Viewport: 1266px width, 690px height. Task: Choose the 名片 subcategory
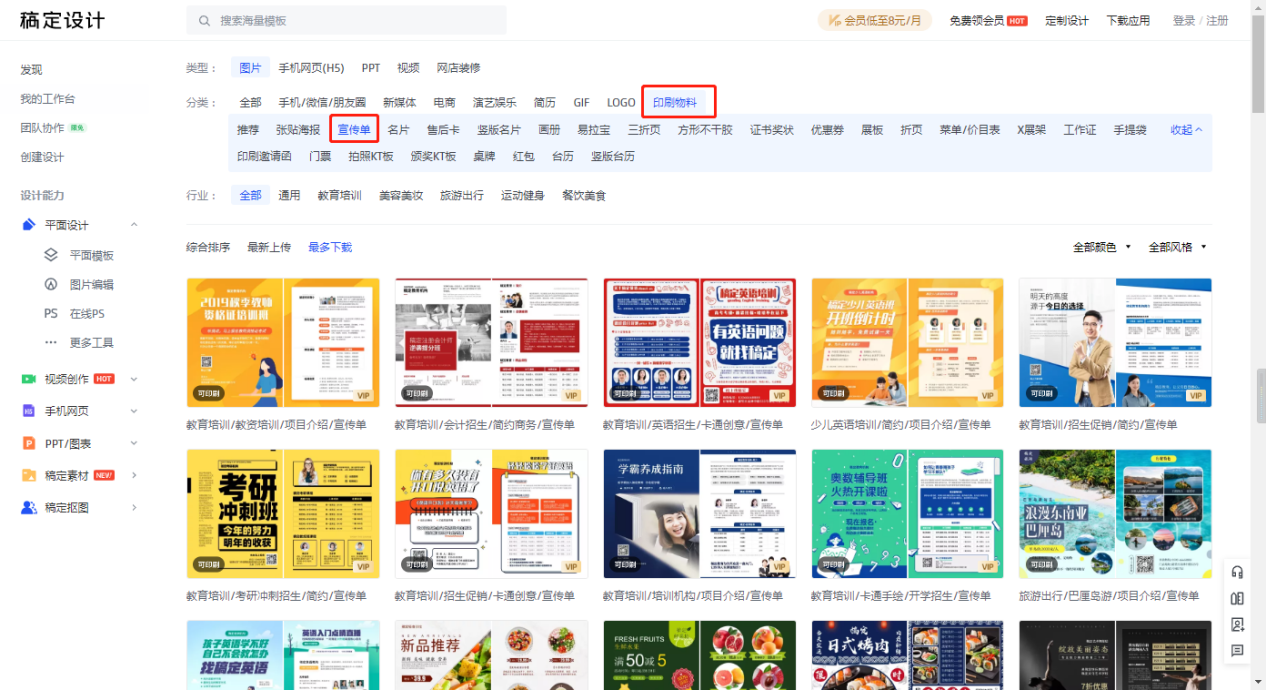point(398,130)
